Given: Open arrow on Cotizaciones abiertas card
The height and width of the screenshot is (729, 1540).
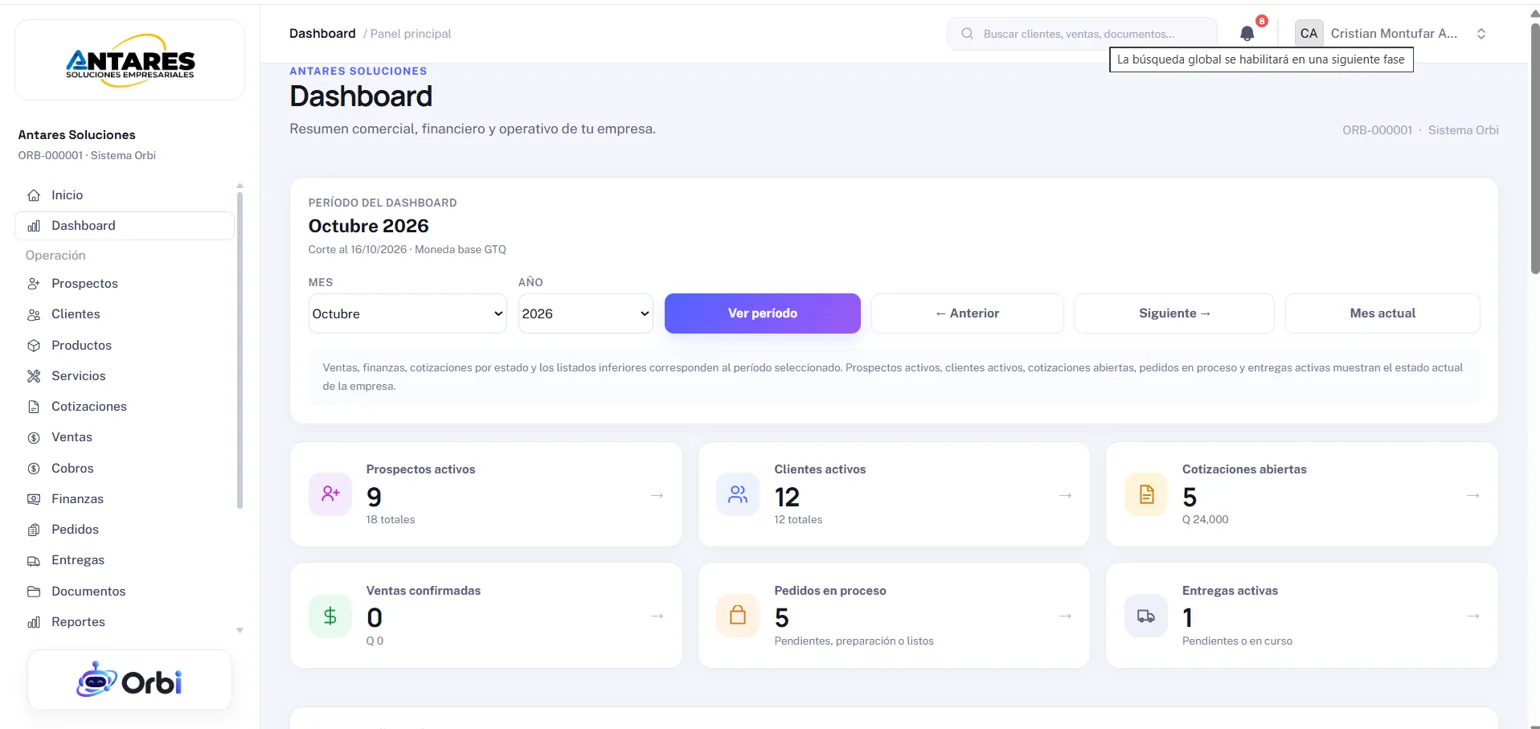Looking at the screenshot, I should coord(1473,495).
